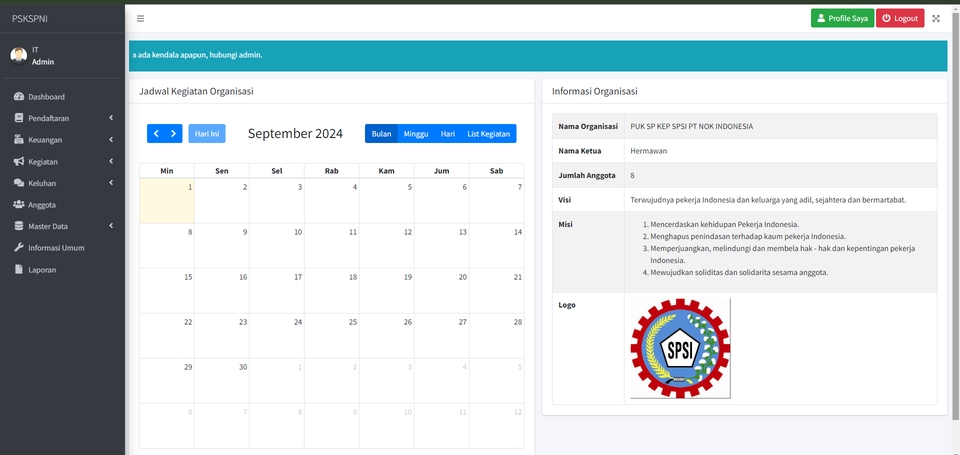Image resolution: width=960 pixels, height=455 pixels.
Task: Click the SPSI organization logo image
Action: pyautogui.click(x=680, y=348)
